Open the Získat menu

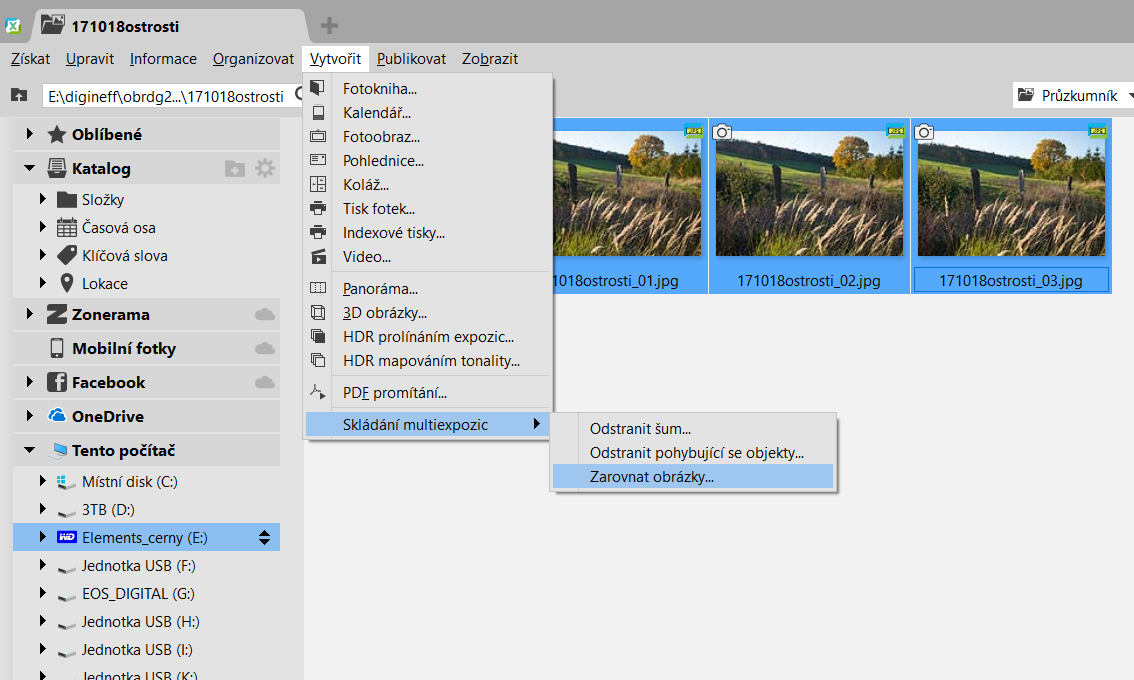tap(30, 59)
